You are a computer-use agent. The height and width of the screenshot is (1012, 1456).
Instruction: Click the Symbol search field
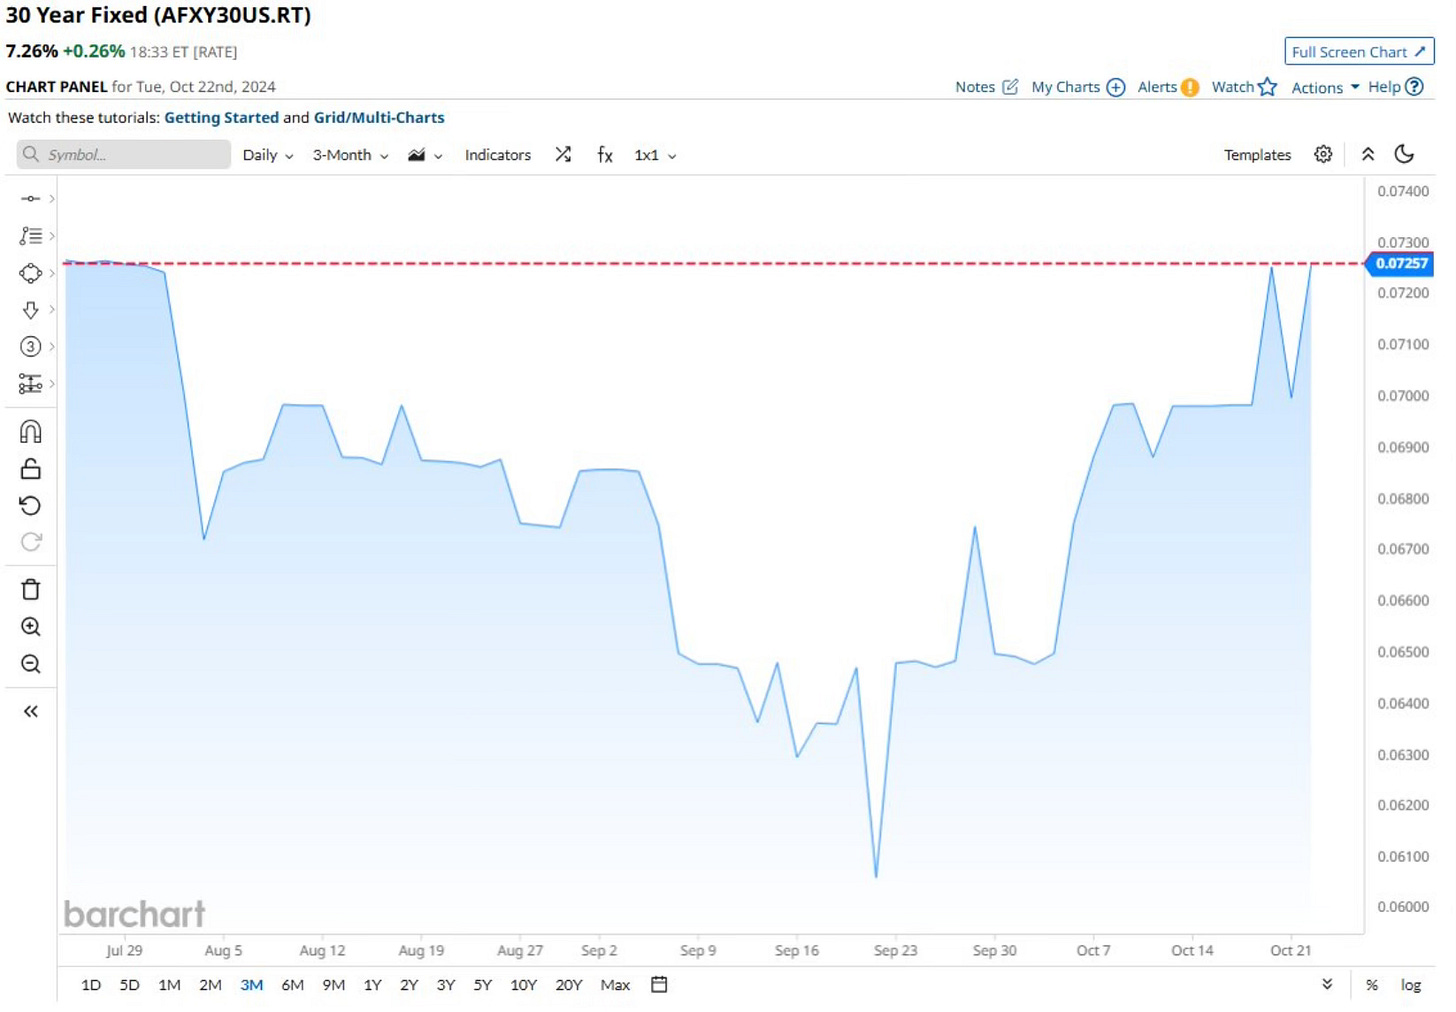[x=124, y=154]
